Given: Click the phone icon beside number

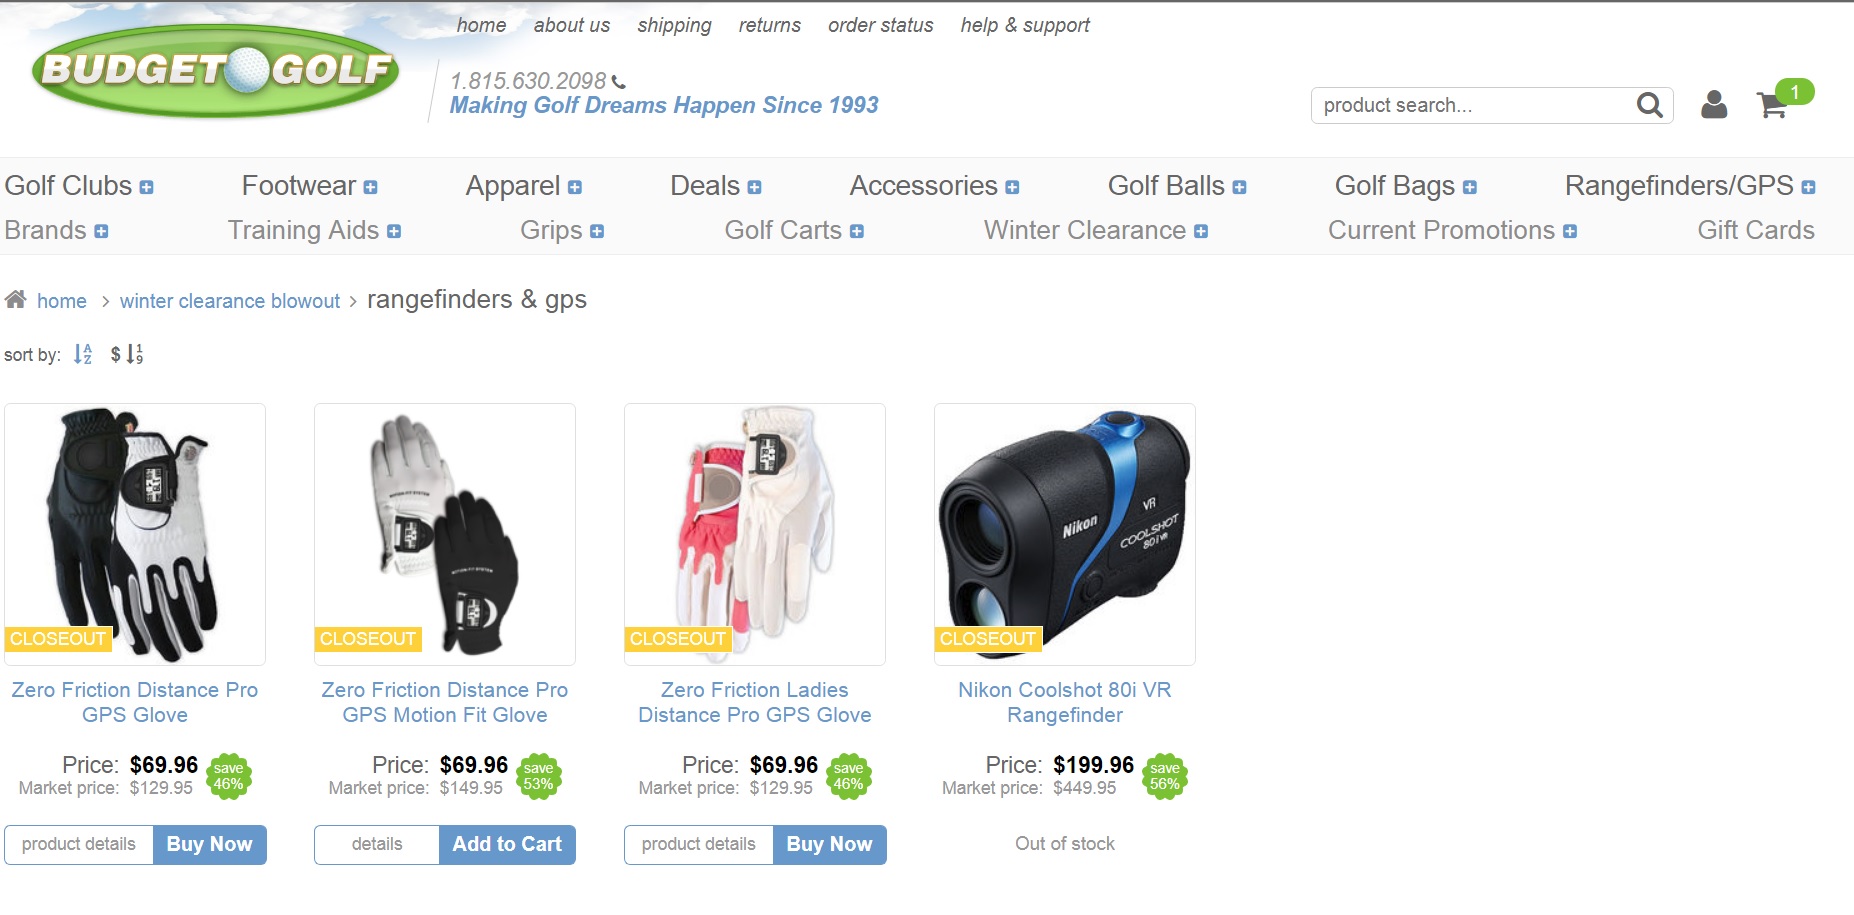Looking at the screenshot, I should (619, 82).
